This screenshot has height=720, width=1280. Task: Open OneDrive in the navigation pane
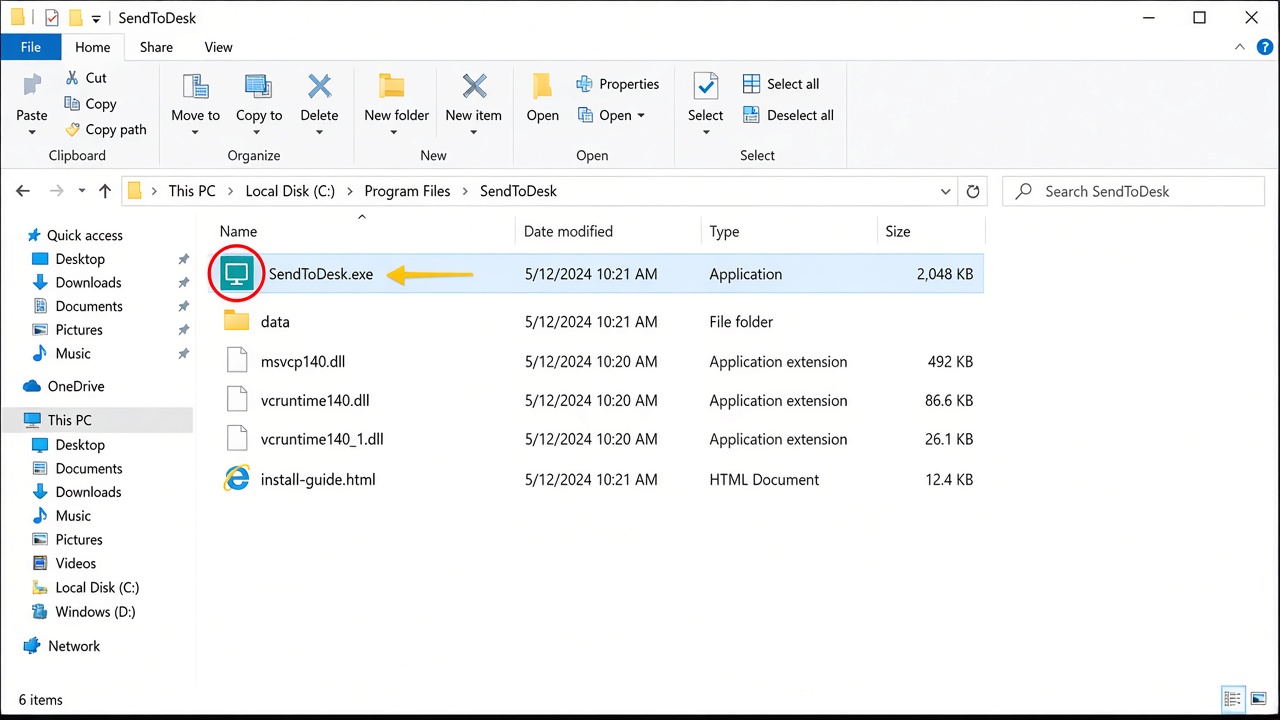click(x=76, y=386)
